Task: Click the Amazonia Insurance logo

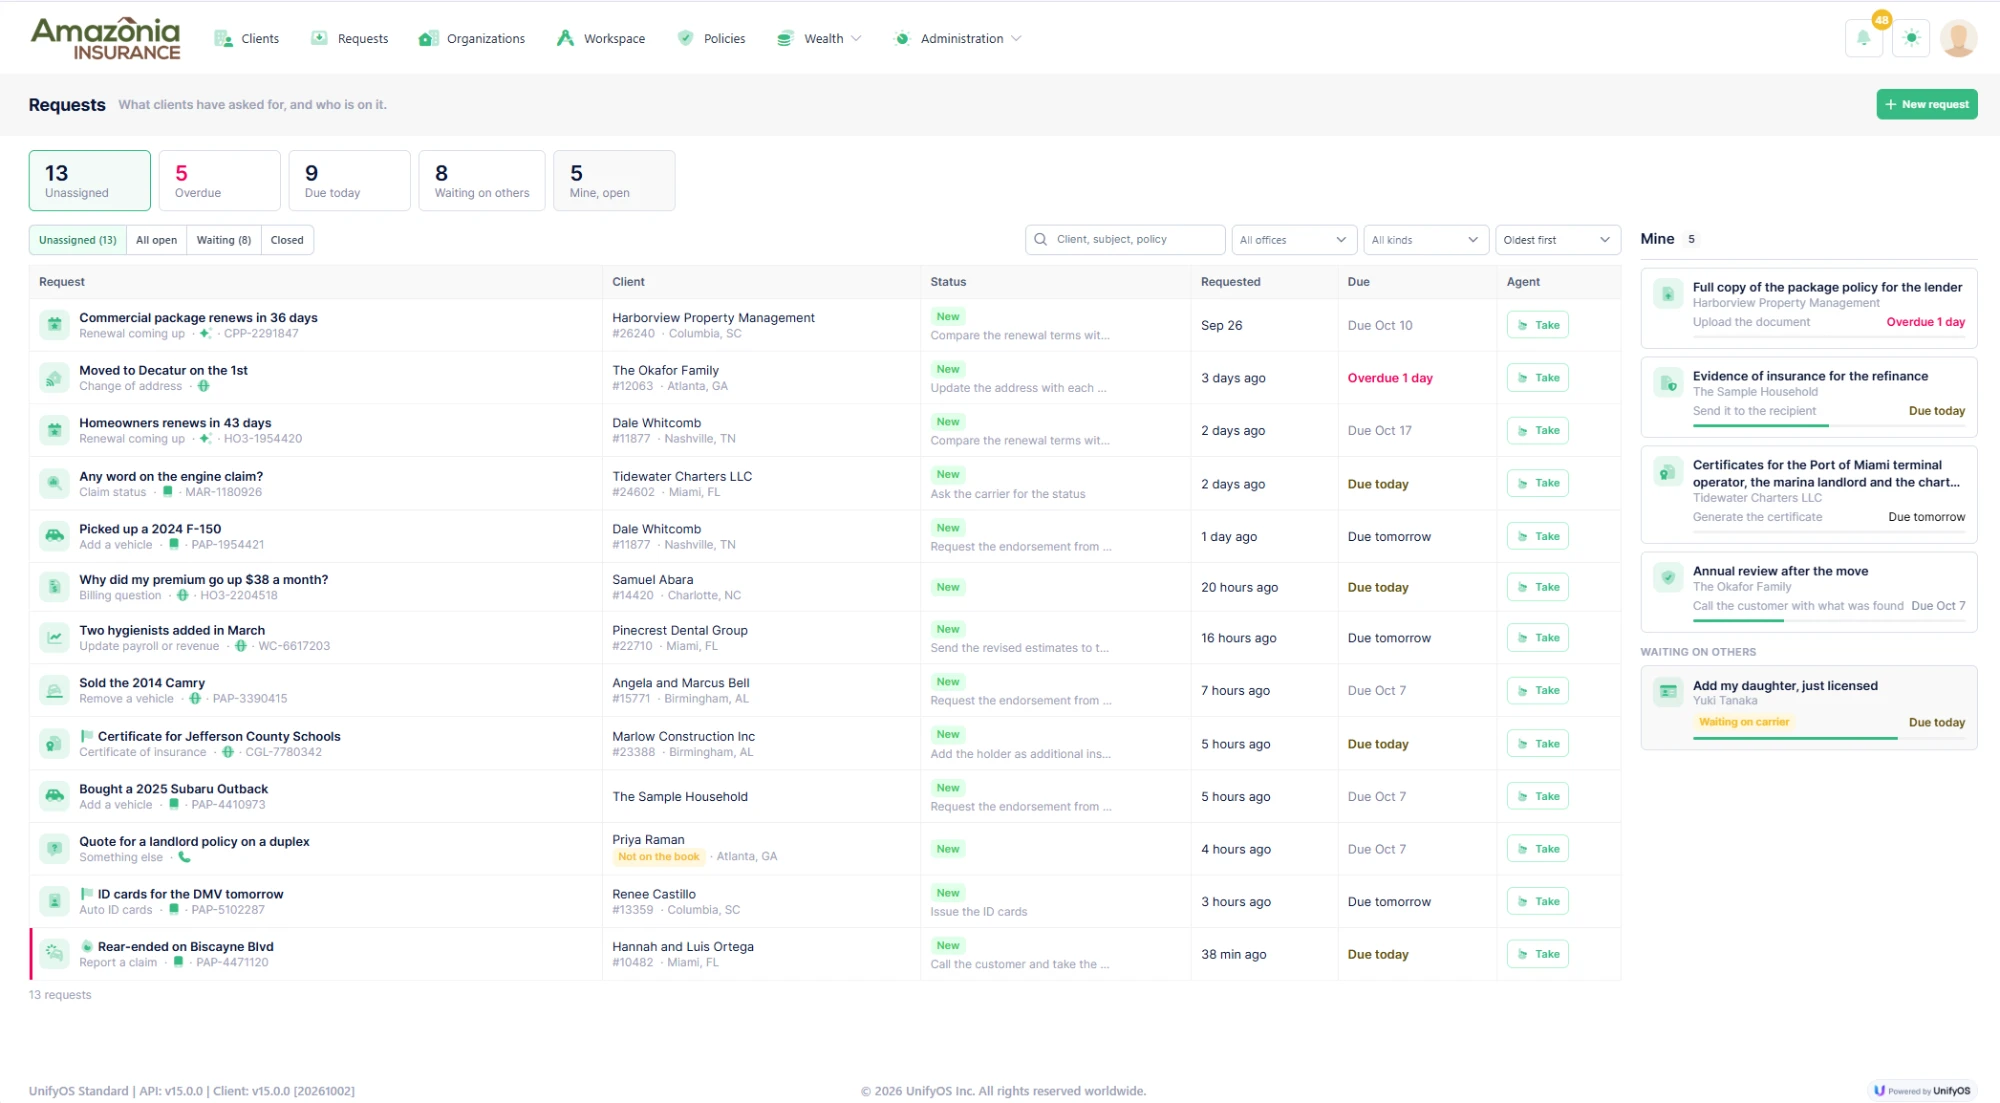Action: click(106, 38)
